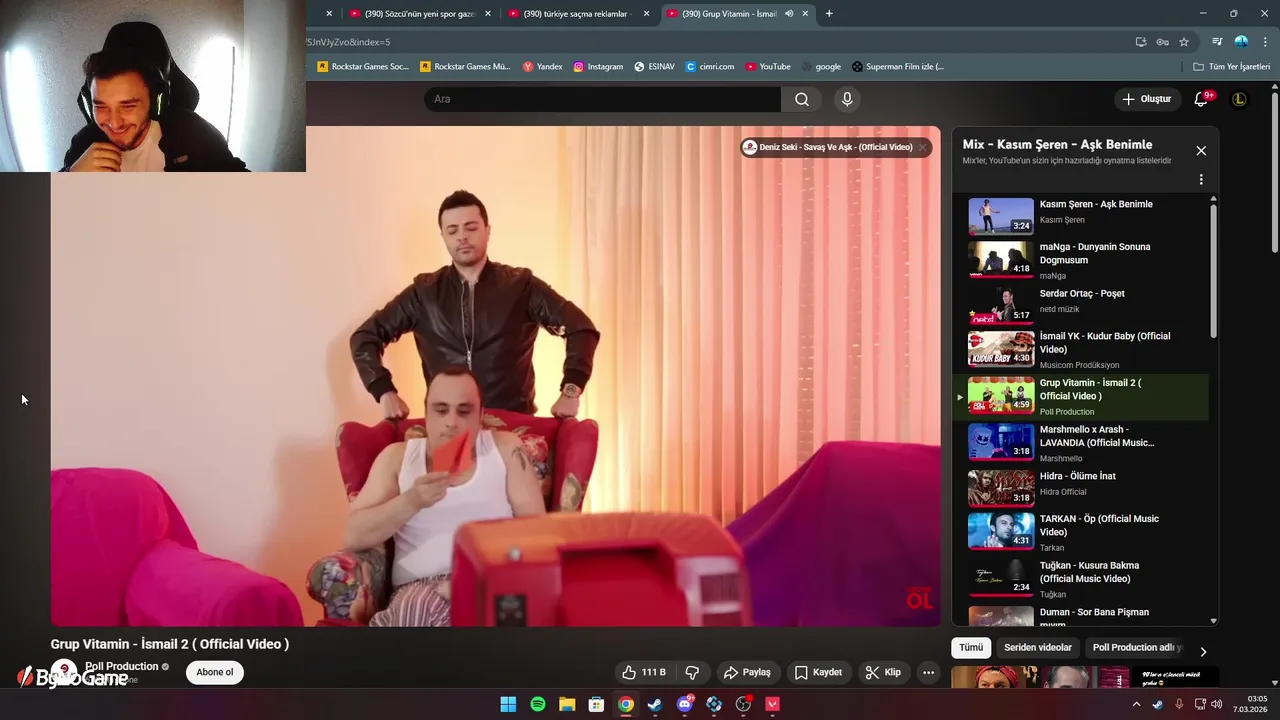Open the account avatar menu

click(1239, 99)
